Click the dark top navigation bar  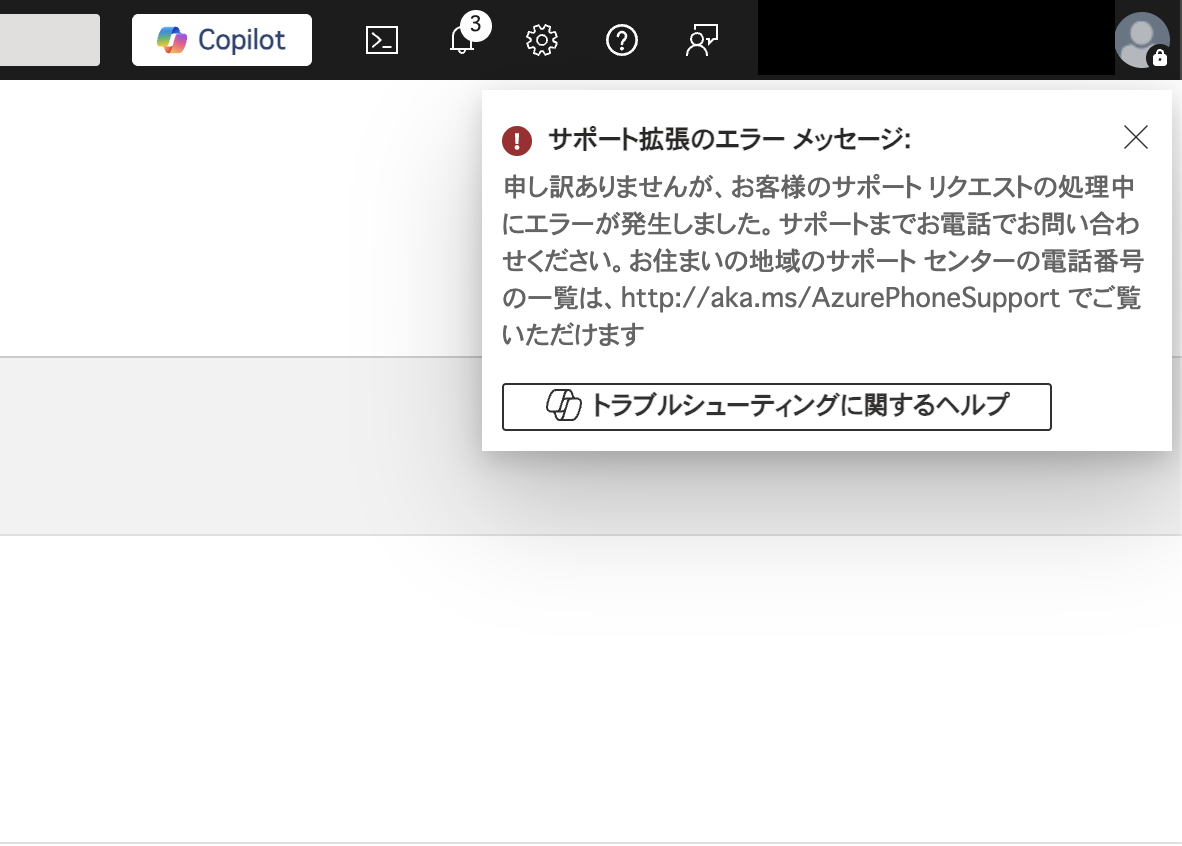900,40
